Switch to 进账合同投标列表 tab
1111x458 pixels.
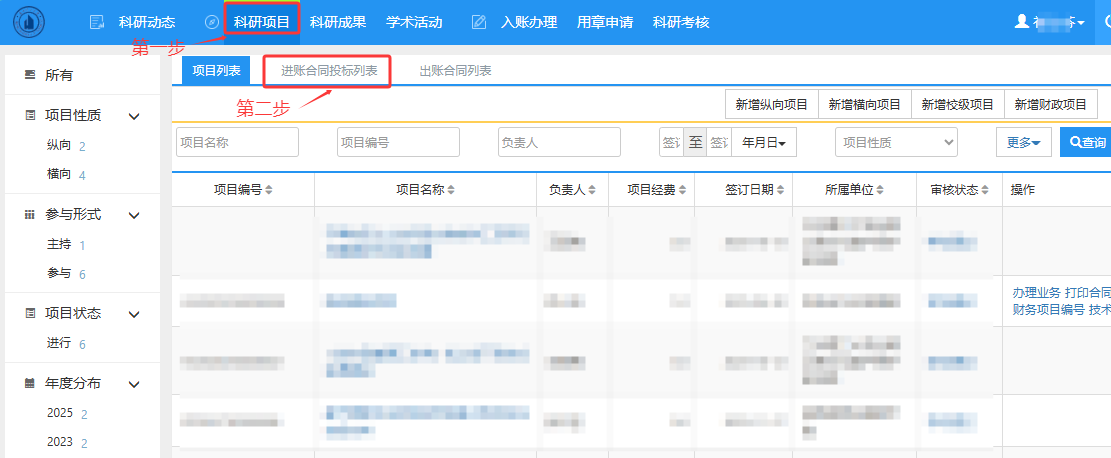pyautogui.click(x=328, y=71)
